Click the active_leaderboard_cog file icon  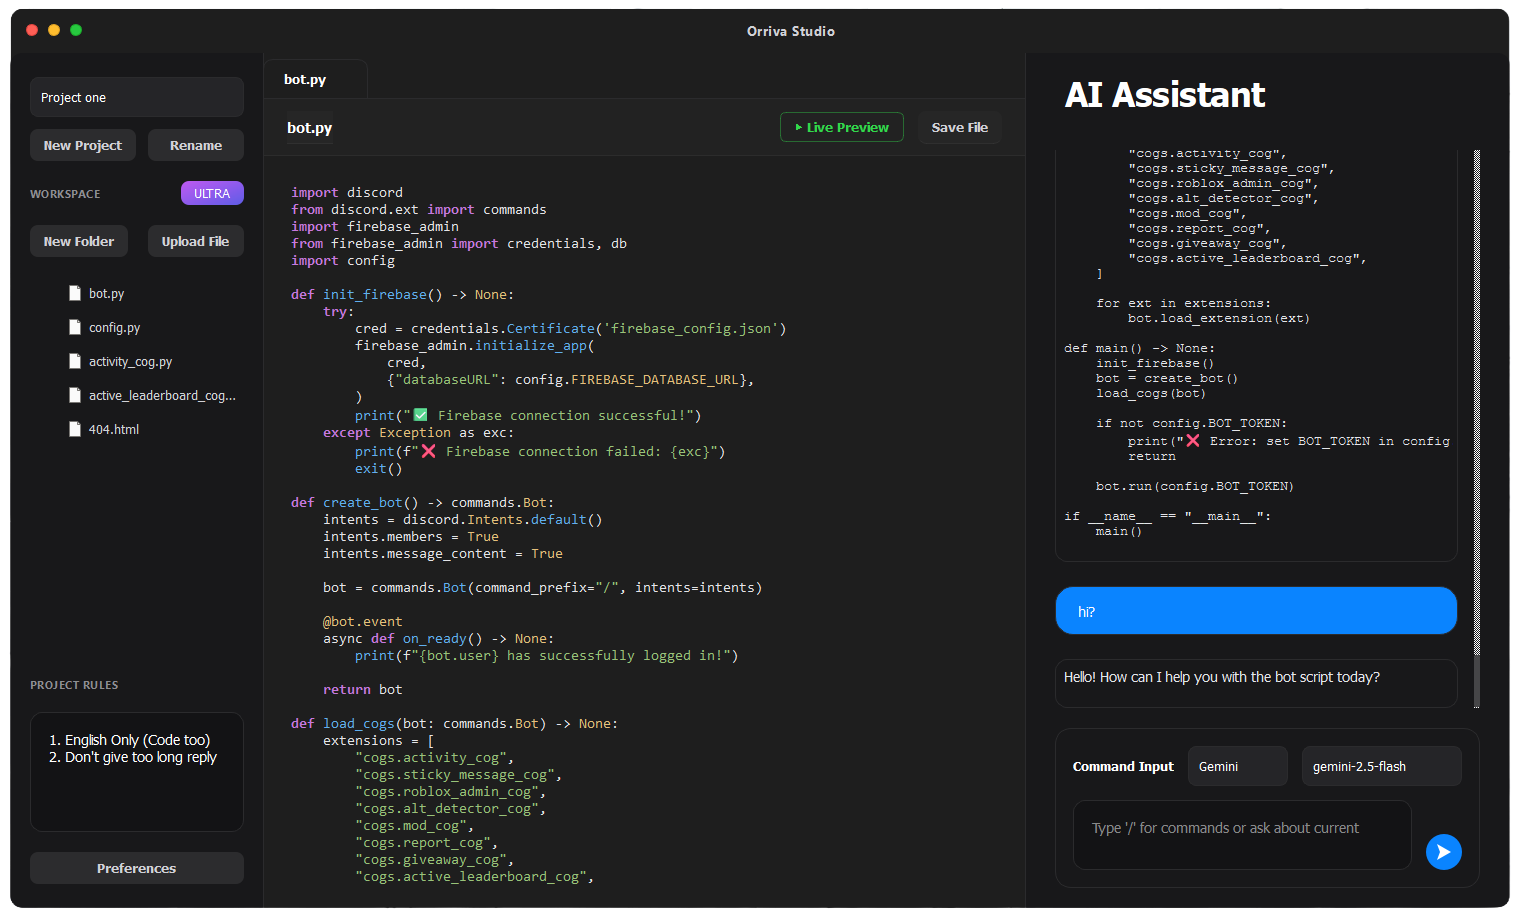coord(75,395)
